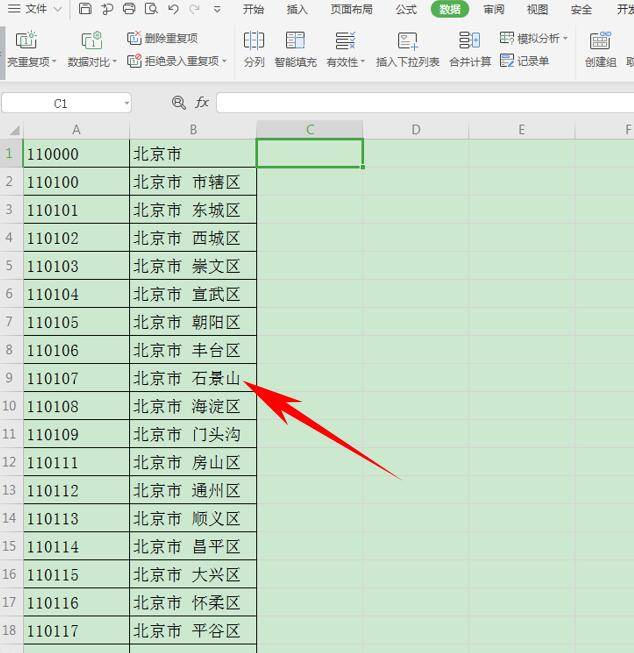Switch to the 插入 tab
Viewport: 634px width, 653px height.
297,9
